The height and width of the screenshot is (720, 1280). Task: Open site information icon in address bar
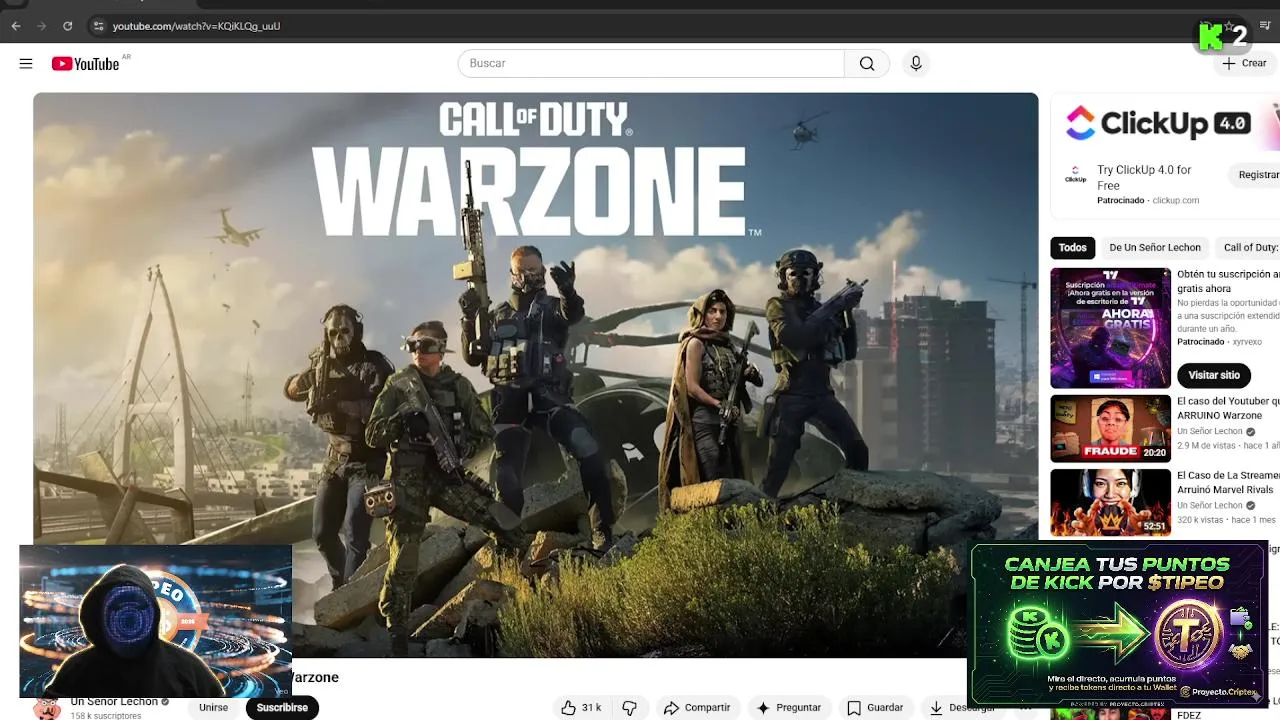[x=98, y=26]
